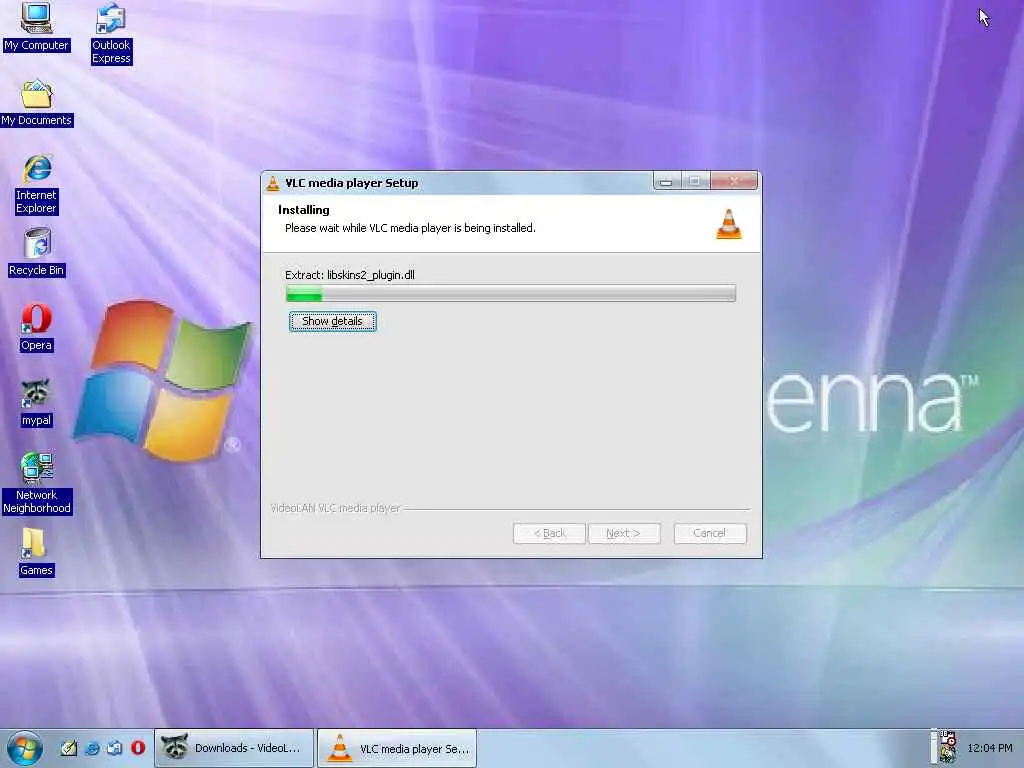Open My Documents folder icon
This screenshot has width=1024, height=768.
tap(37, 103)
